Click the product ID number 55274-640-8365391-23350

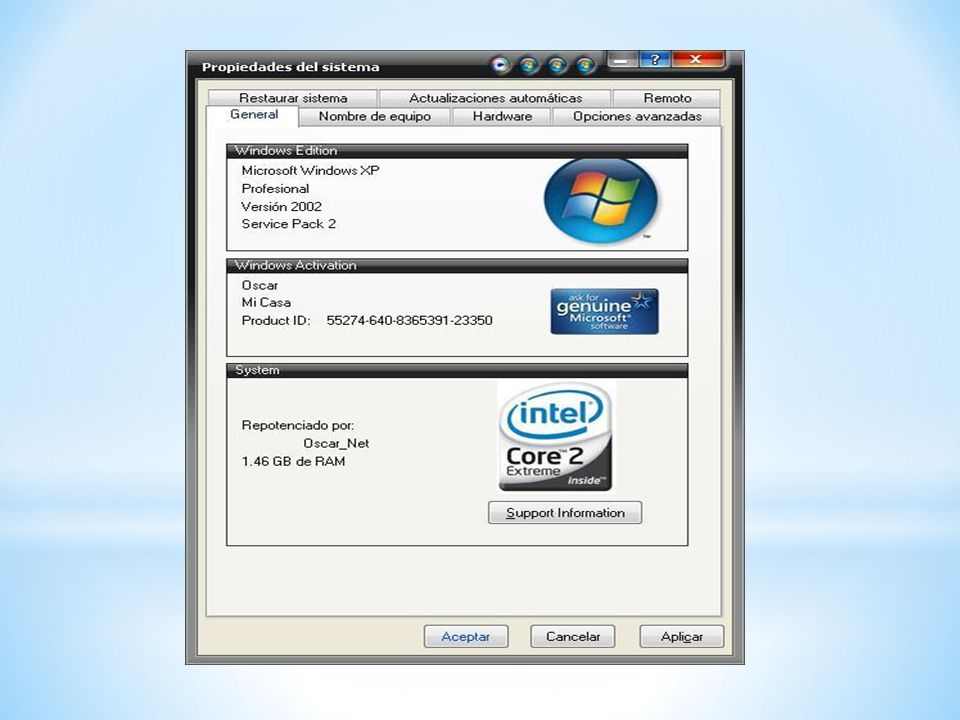(410, 320)
